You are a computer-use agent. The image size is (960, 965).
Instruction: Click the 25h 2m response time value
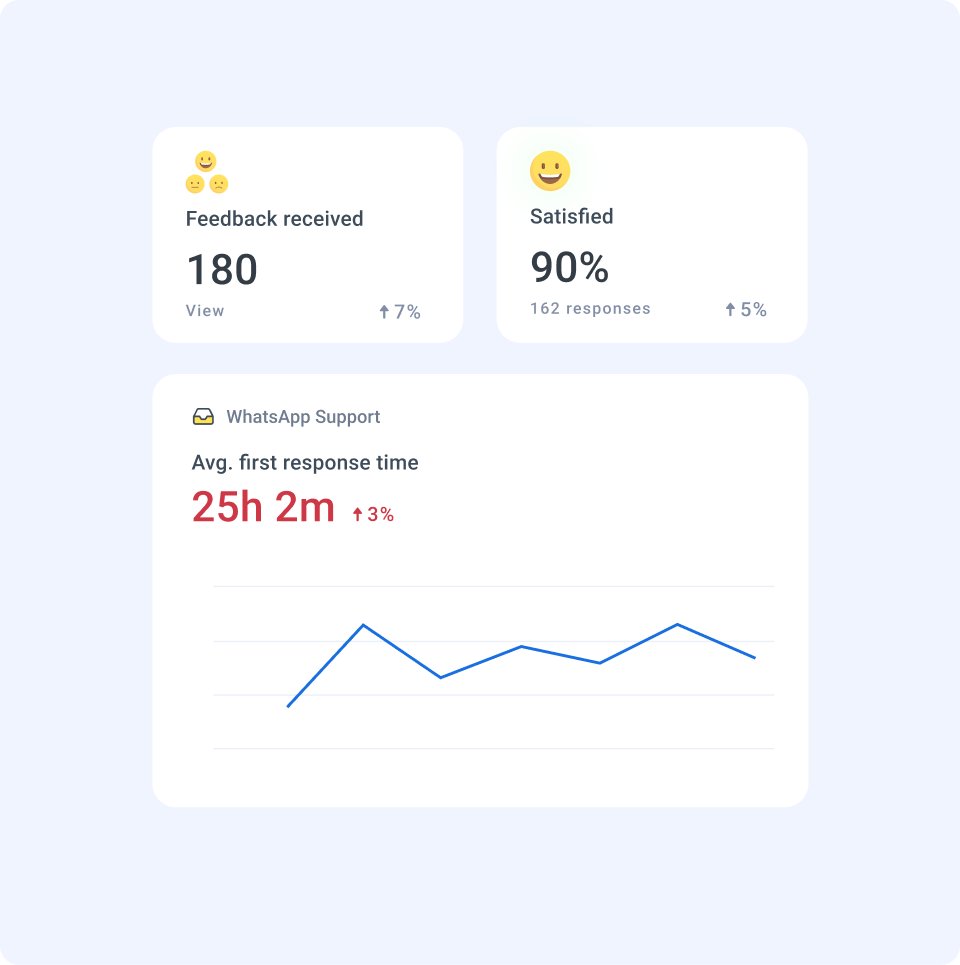pyautogui.click(x=262, y=507)
